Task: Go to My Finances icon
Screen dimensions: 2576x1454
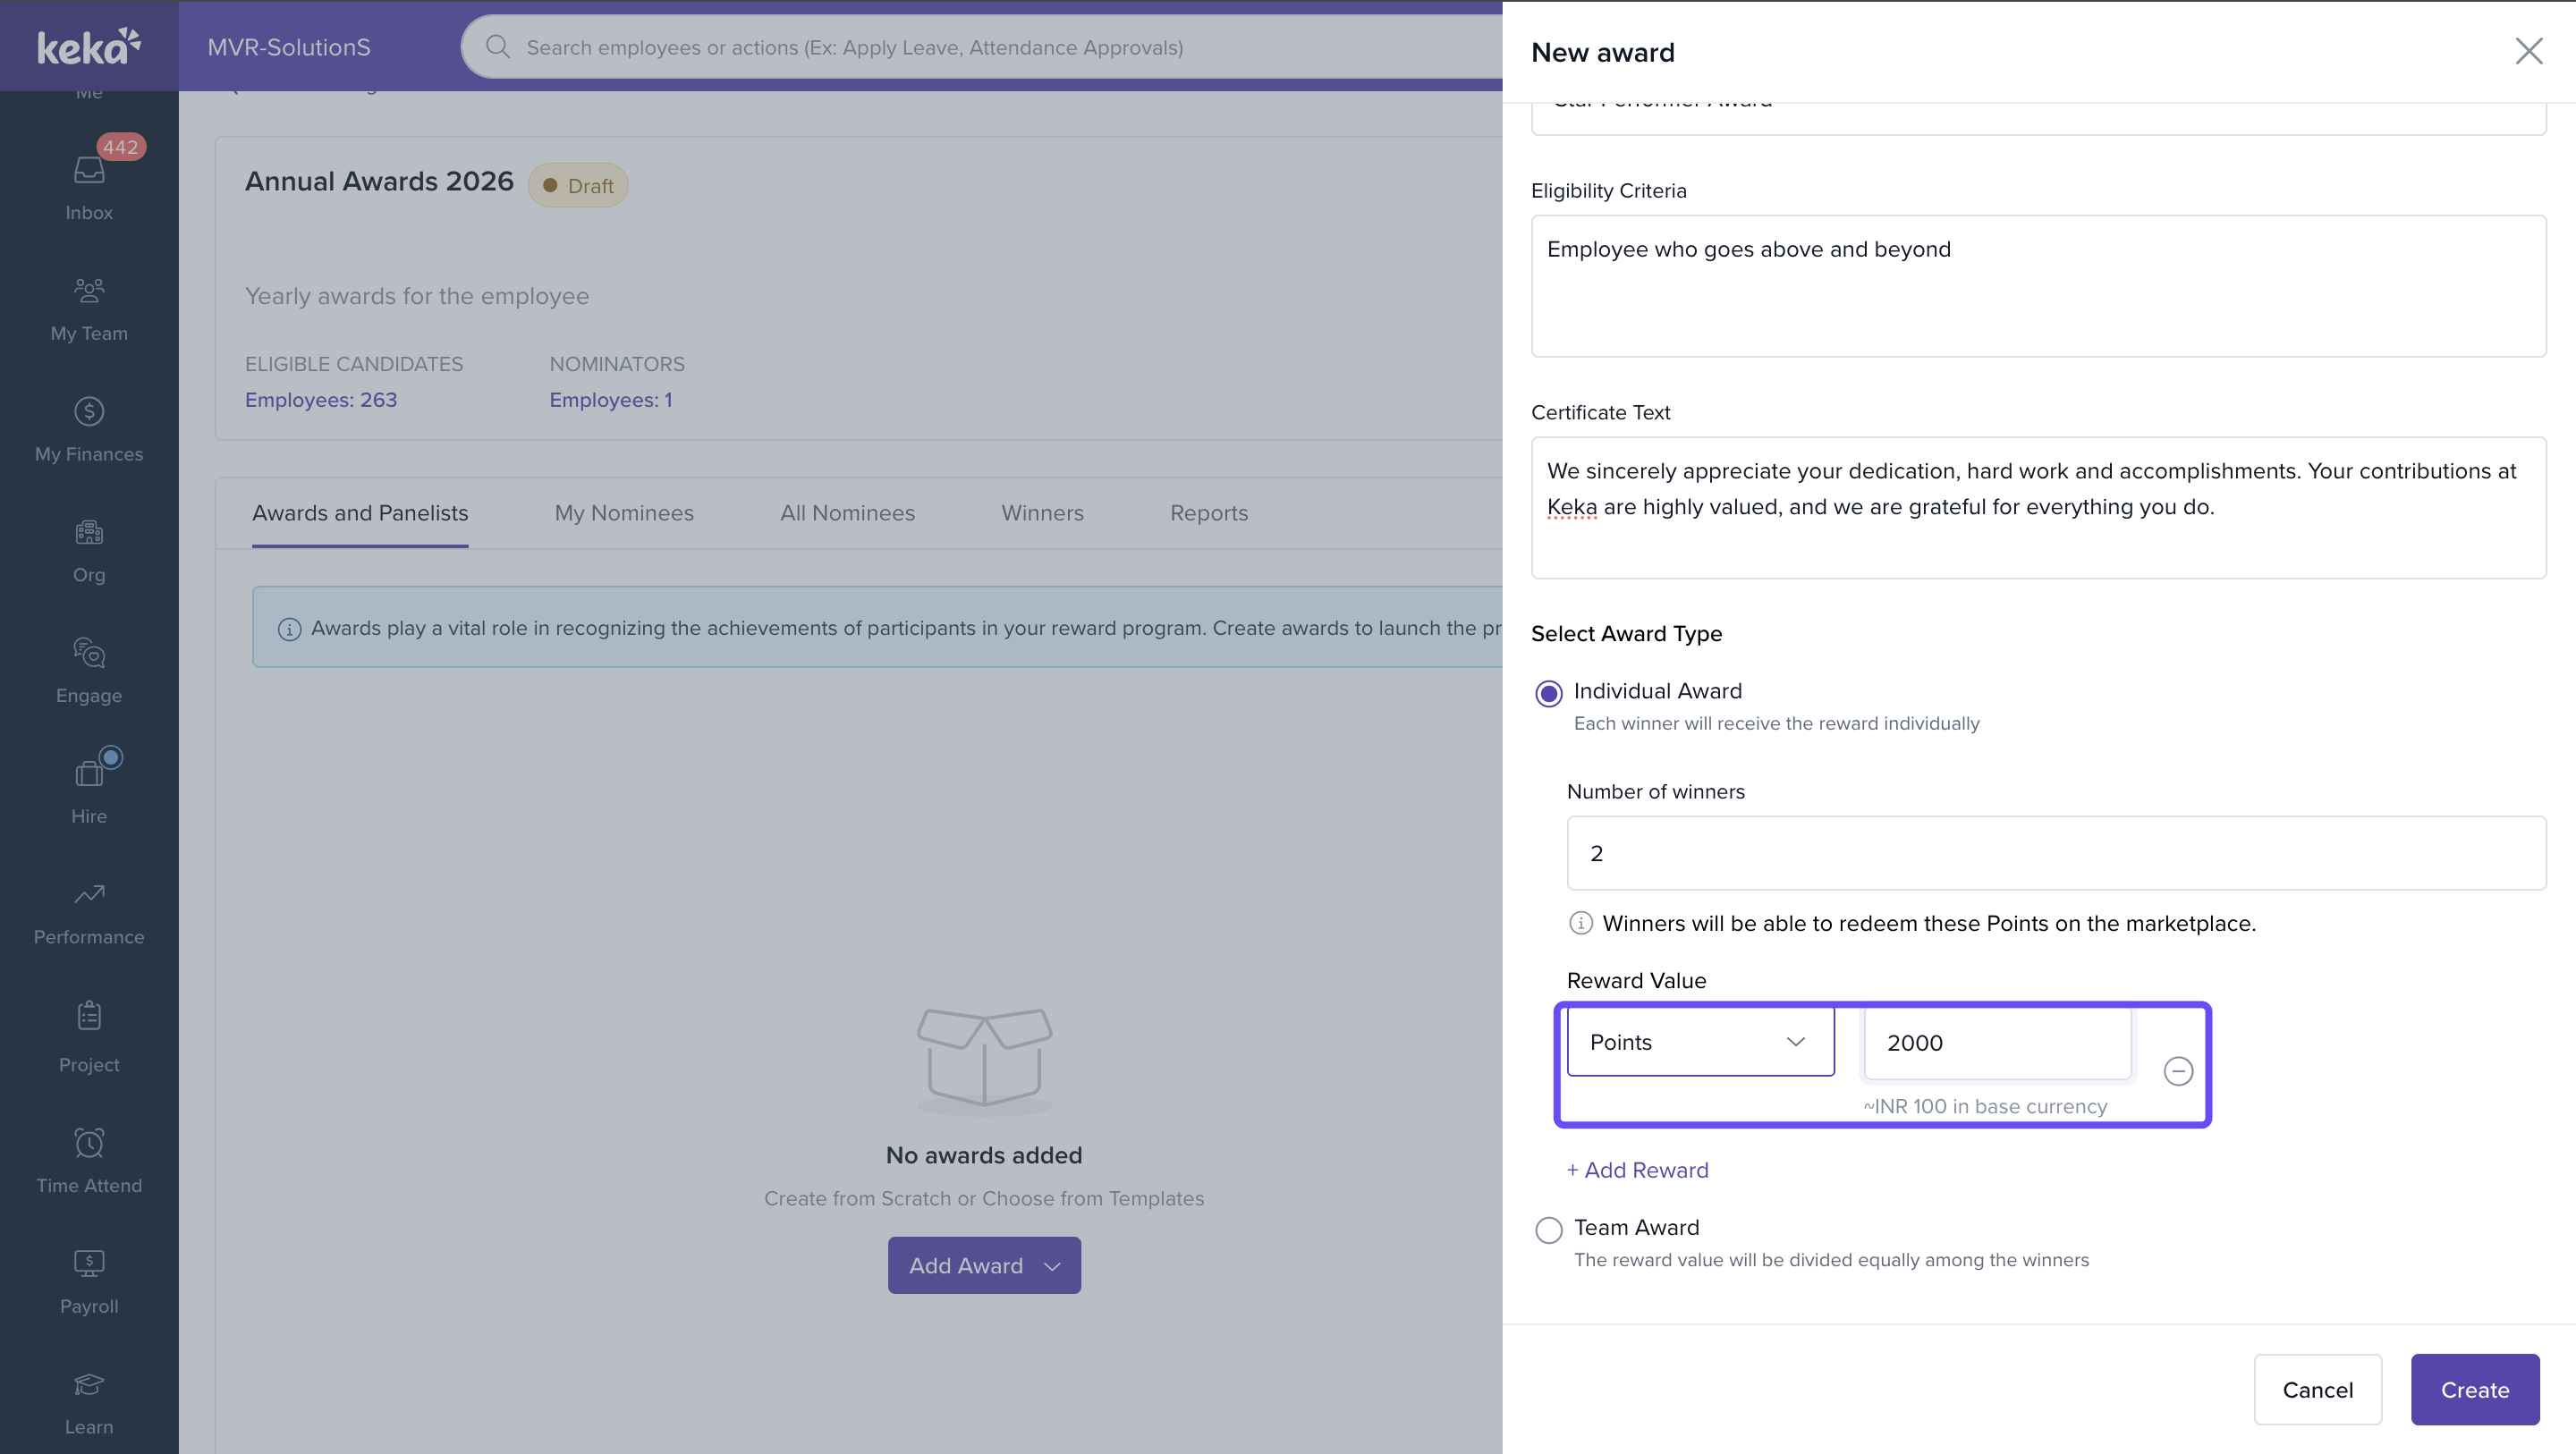Action: click(x=89, y=412)
